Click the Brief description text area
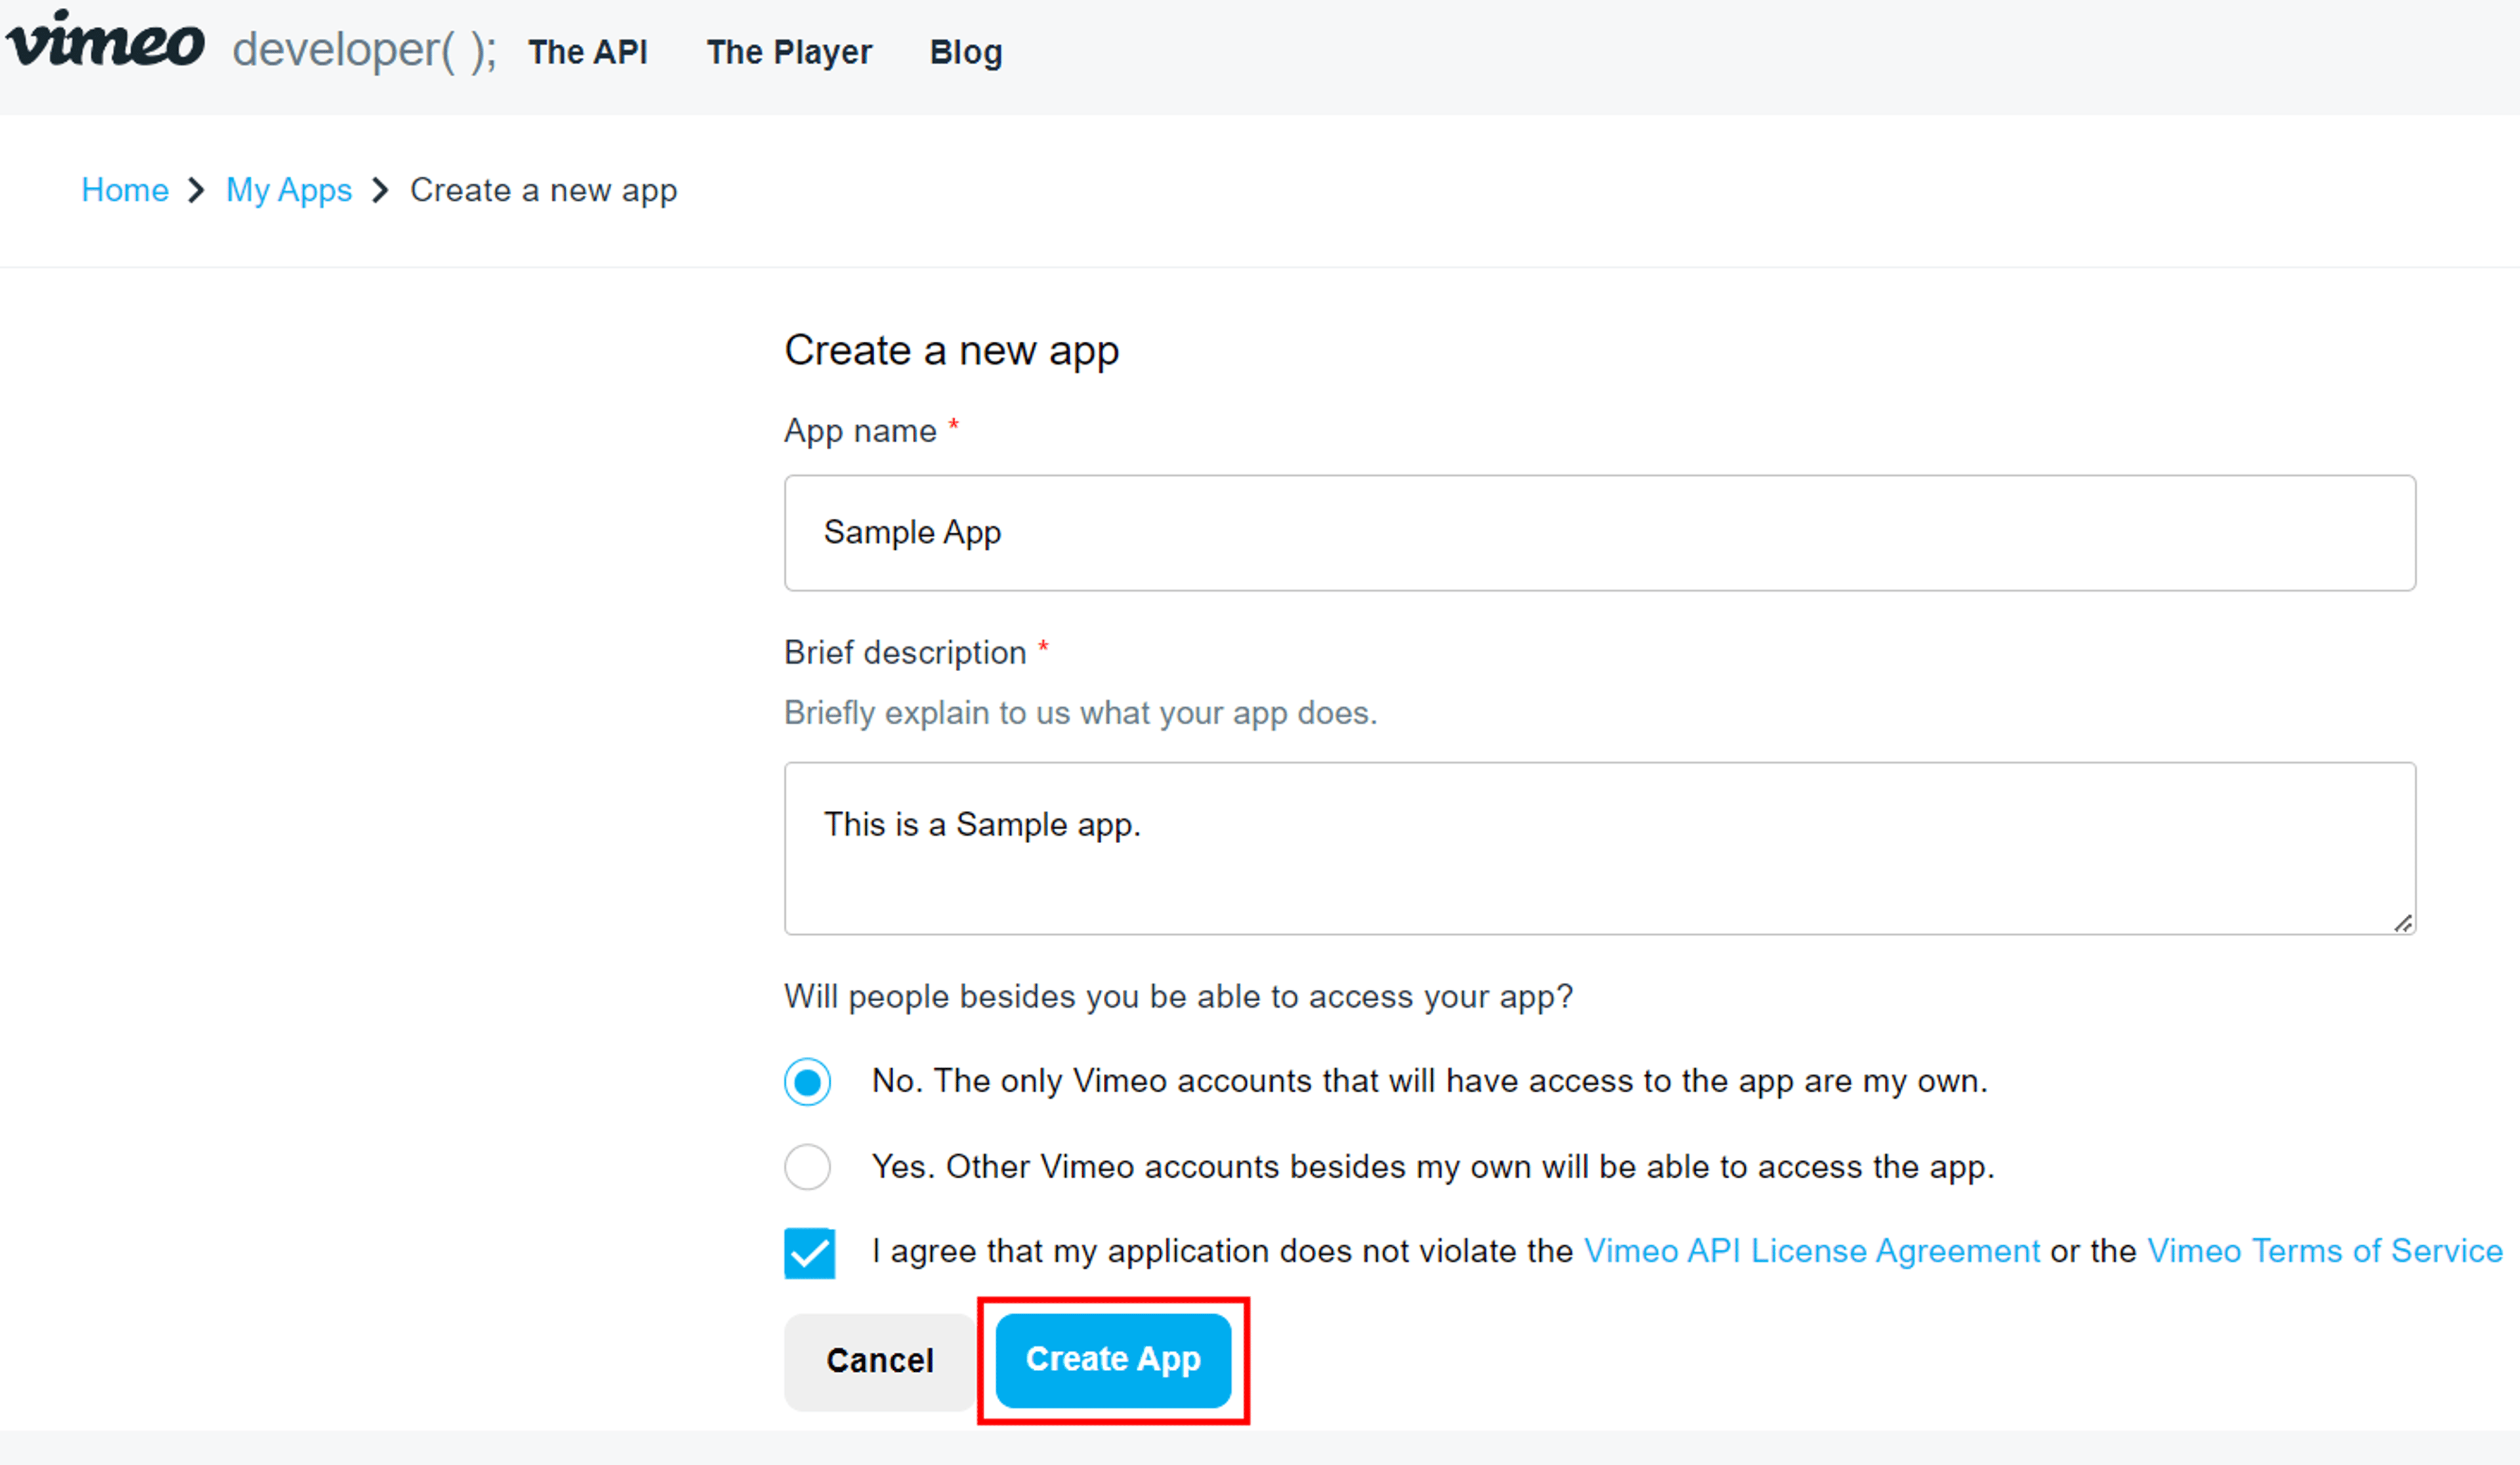 [x=1600, y=848]
